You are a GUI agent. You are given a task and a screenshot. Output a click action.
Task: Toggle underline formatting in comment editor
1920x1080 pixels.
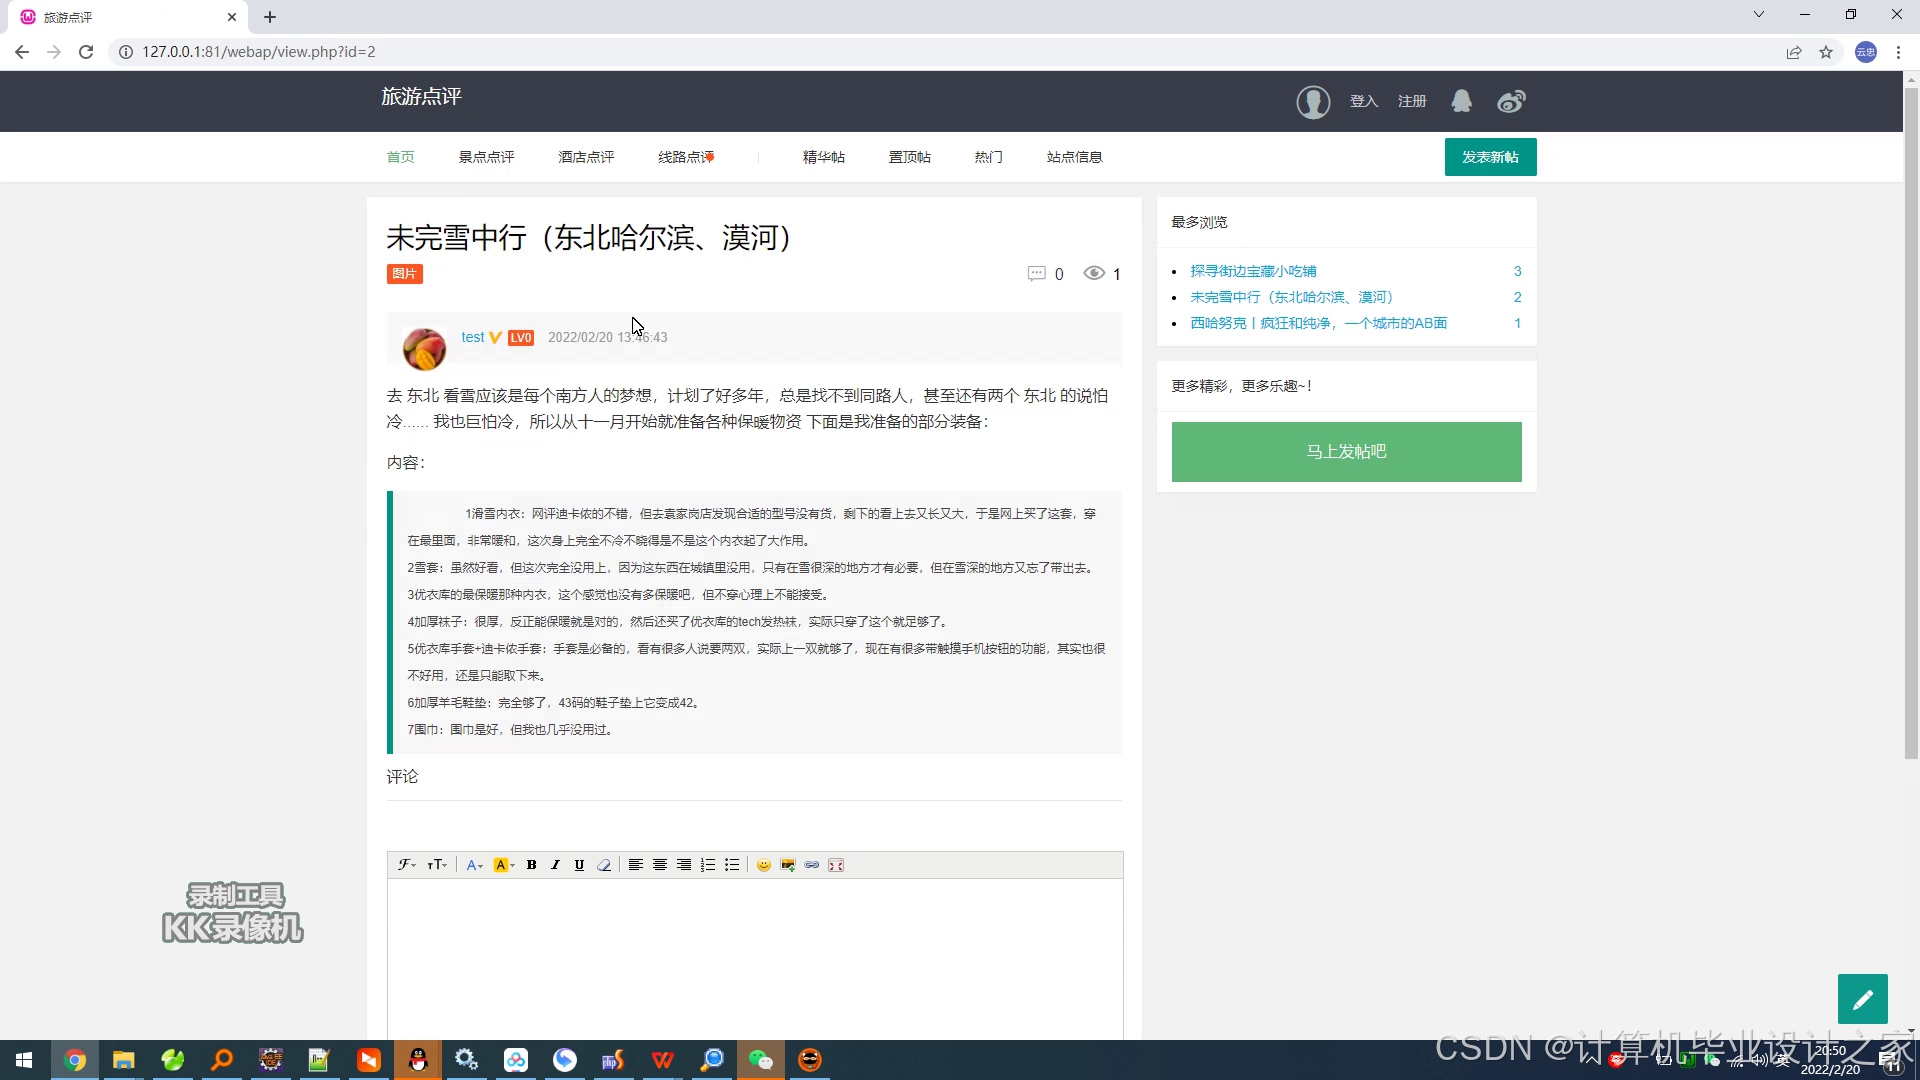tap(579, 865)
